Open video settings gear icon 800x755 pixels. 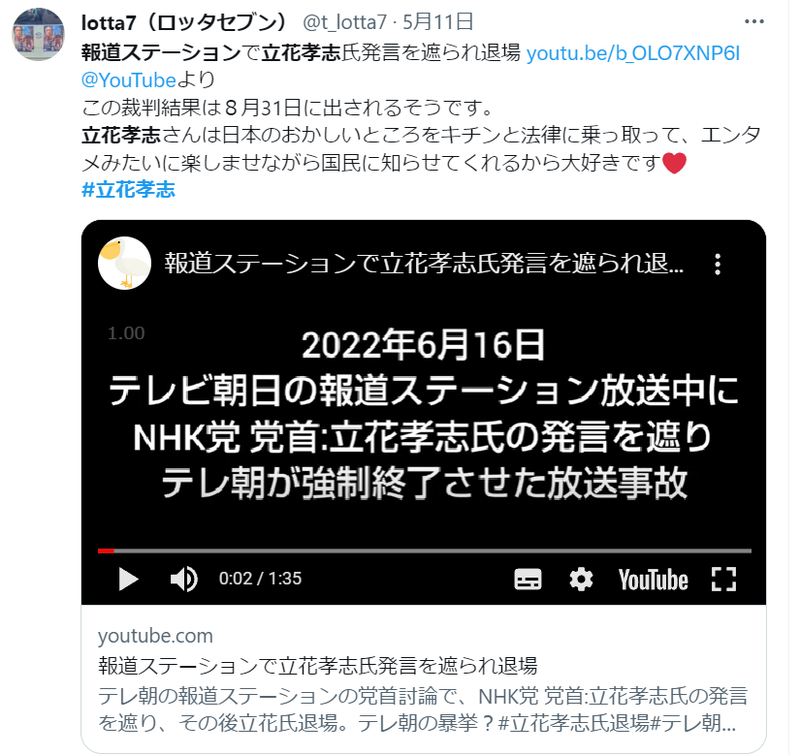tap(581, 579)
